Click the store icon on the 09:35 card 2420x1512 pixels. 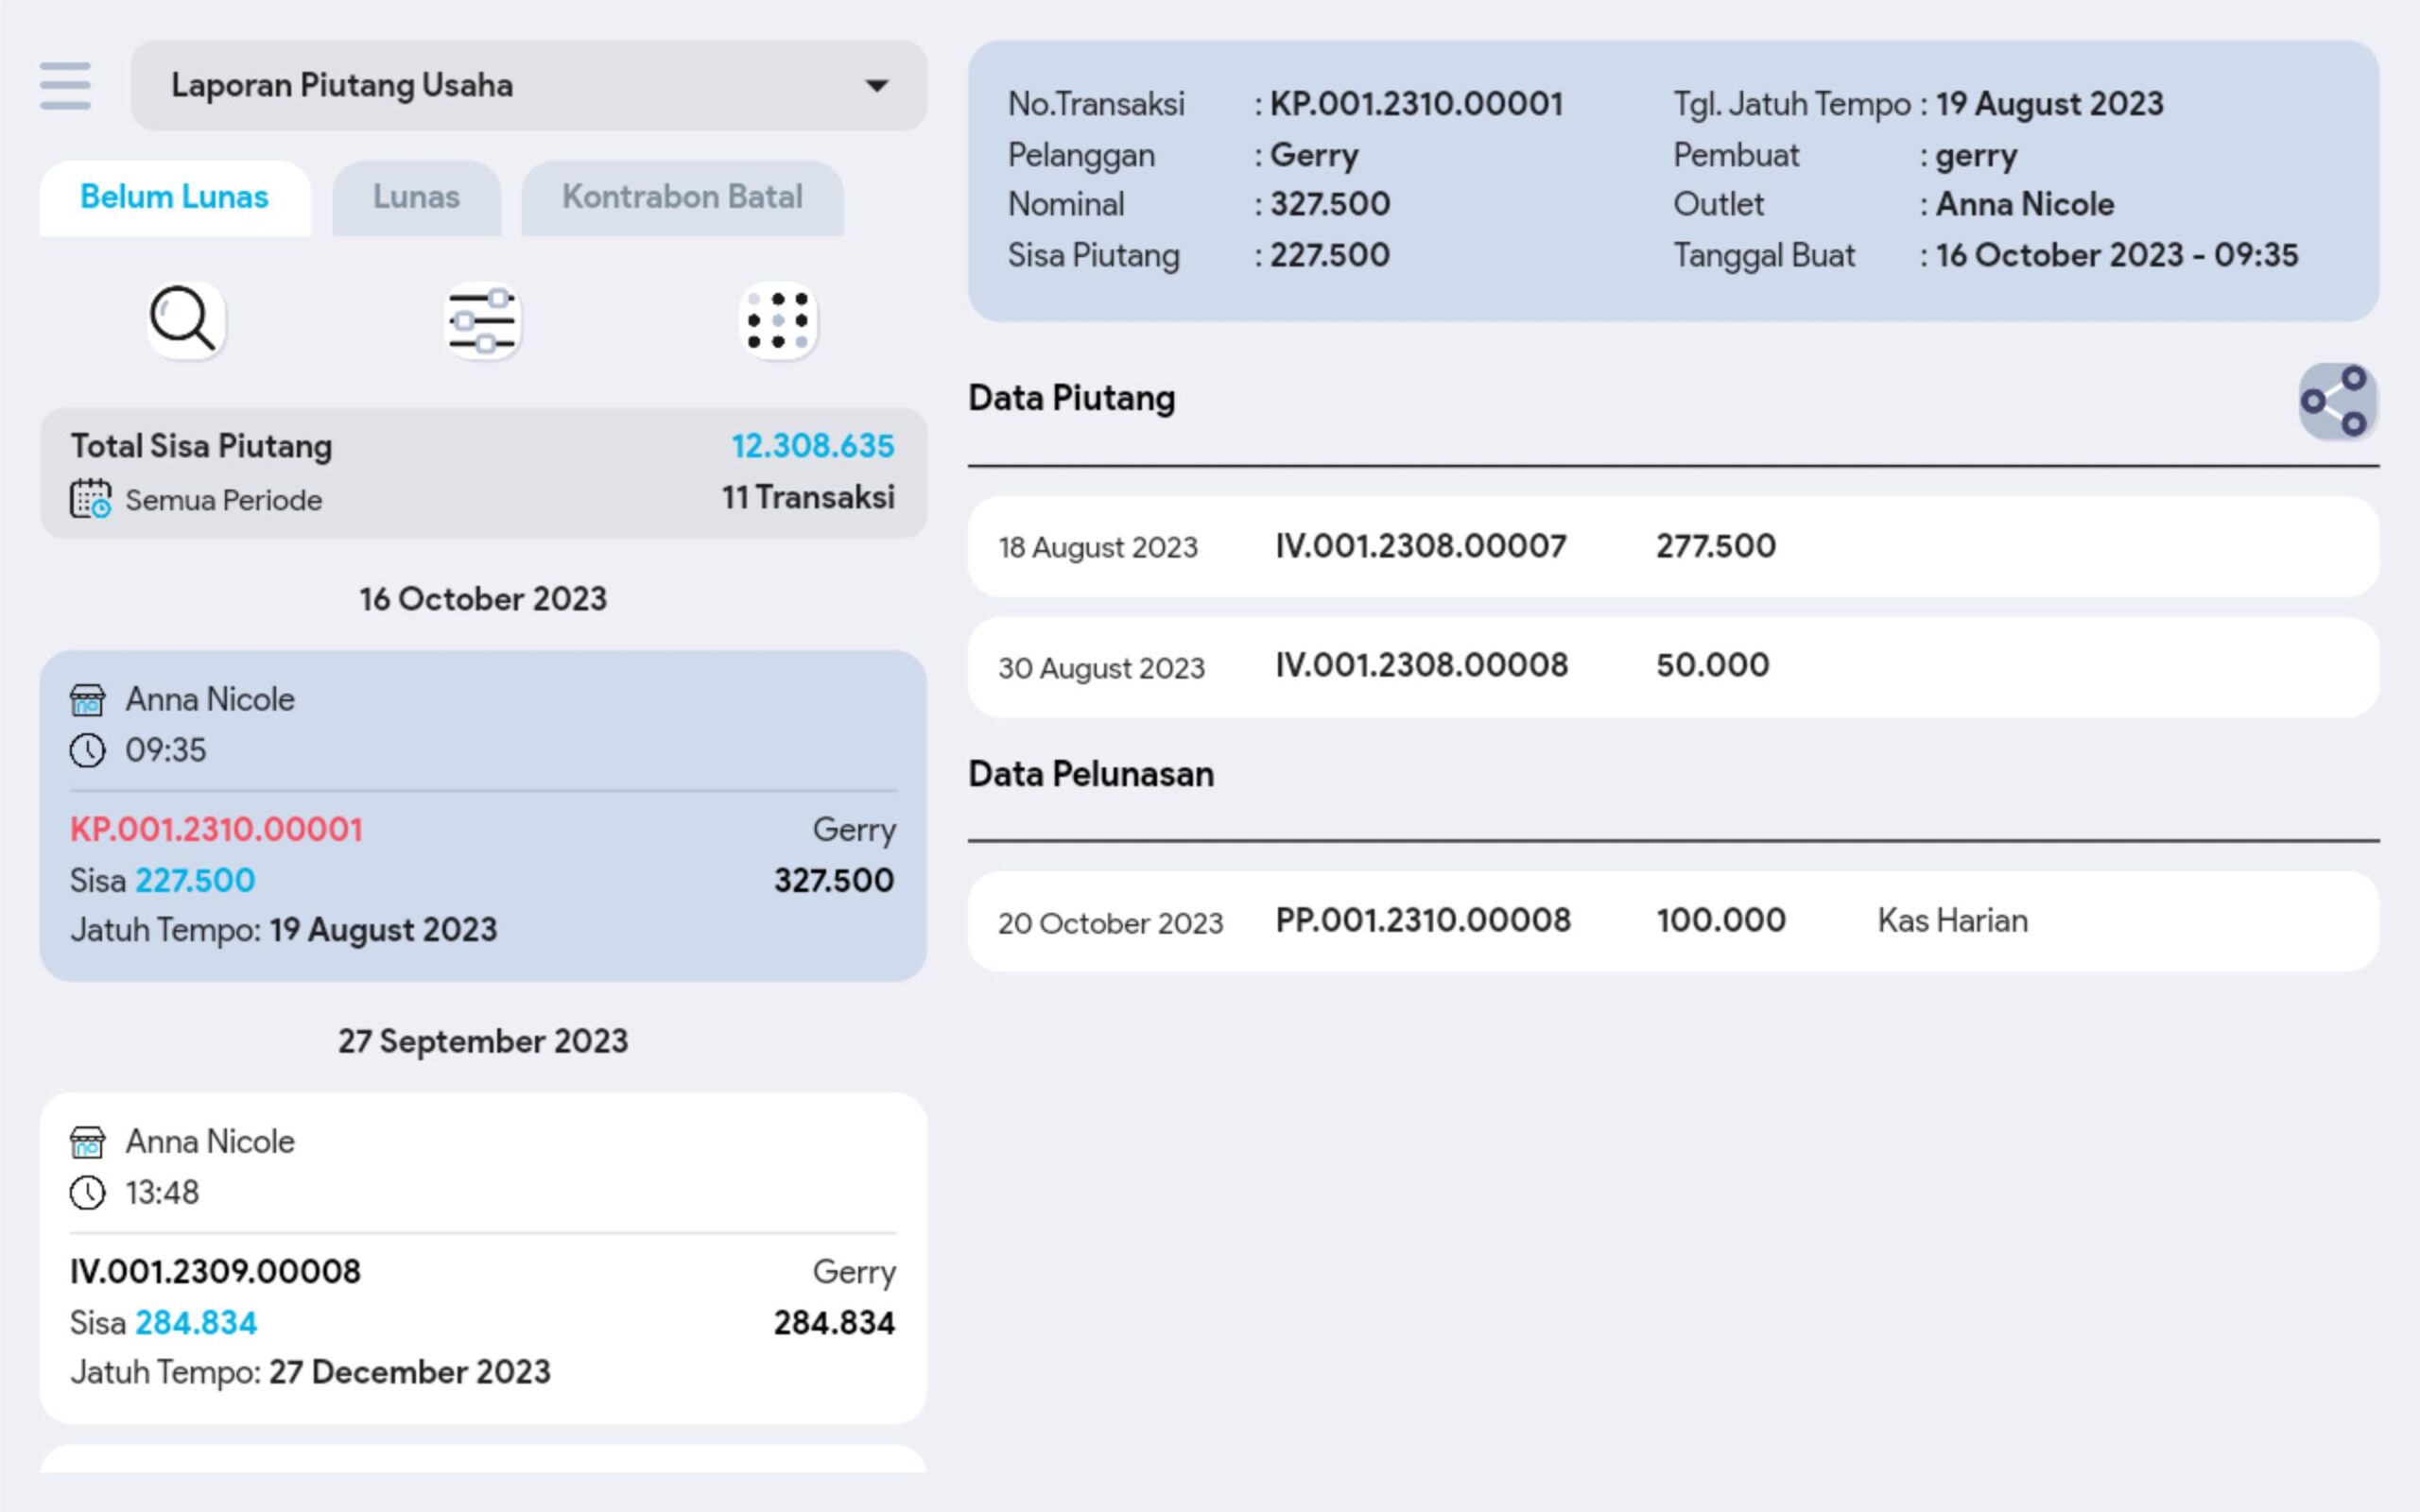pos(88,700)
